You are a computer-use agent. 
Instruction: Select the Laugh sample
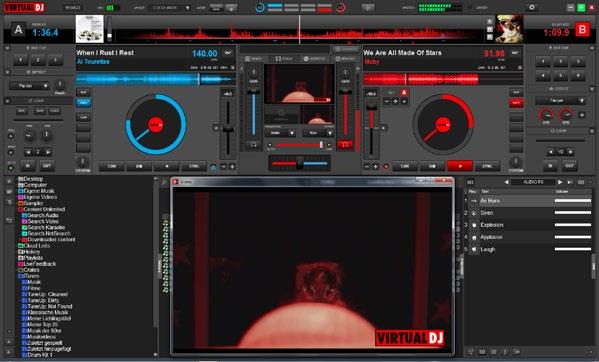pyautogui.click(x=529, y=249)
